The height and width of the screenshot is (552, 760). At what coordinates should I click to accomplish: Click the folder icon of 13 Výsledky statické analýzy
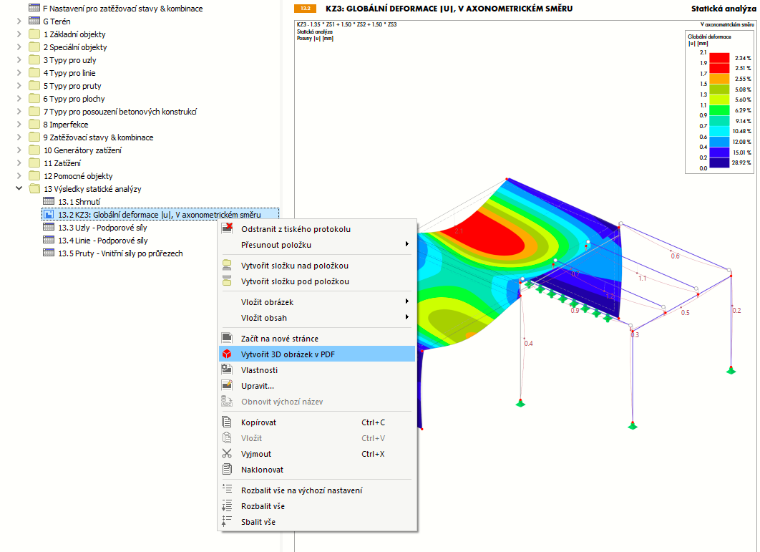pos(34,189)
